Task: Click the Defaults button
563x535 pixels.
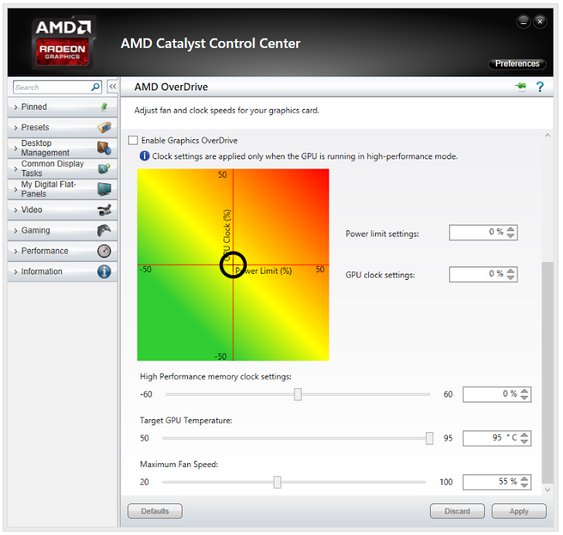Action: (155, 511)
